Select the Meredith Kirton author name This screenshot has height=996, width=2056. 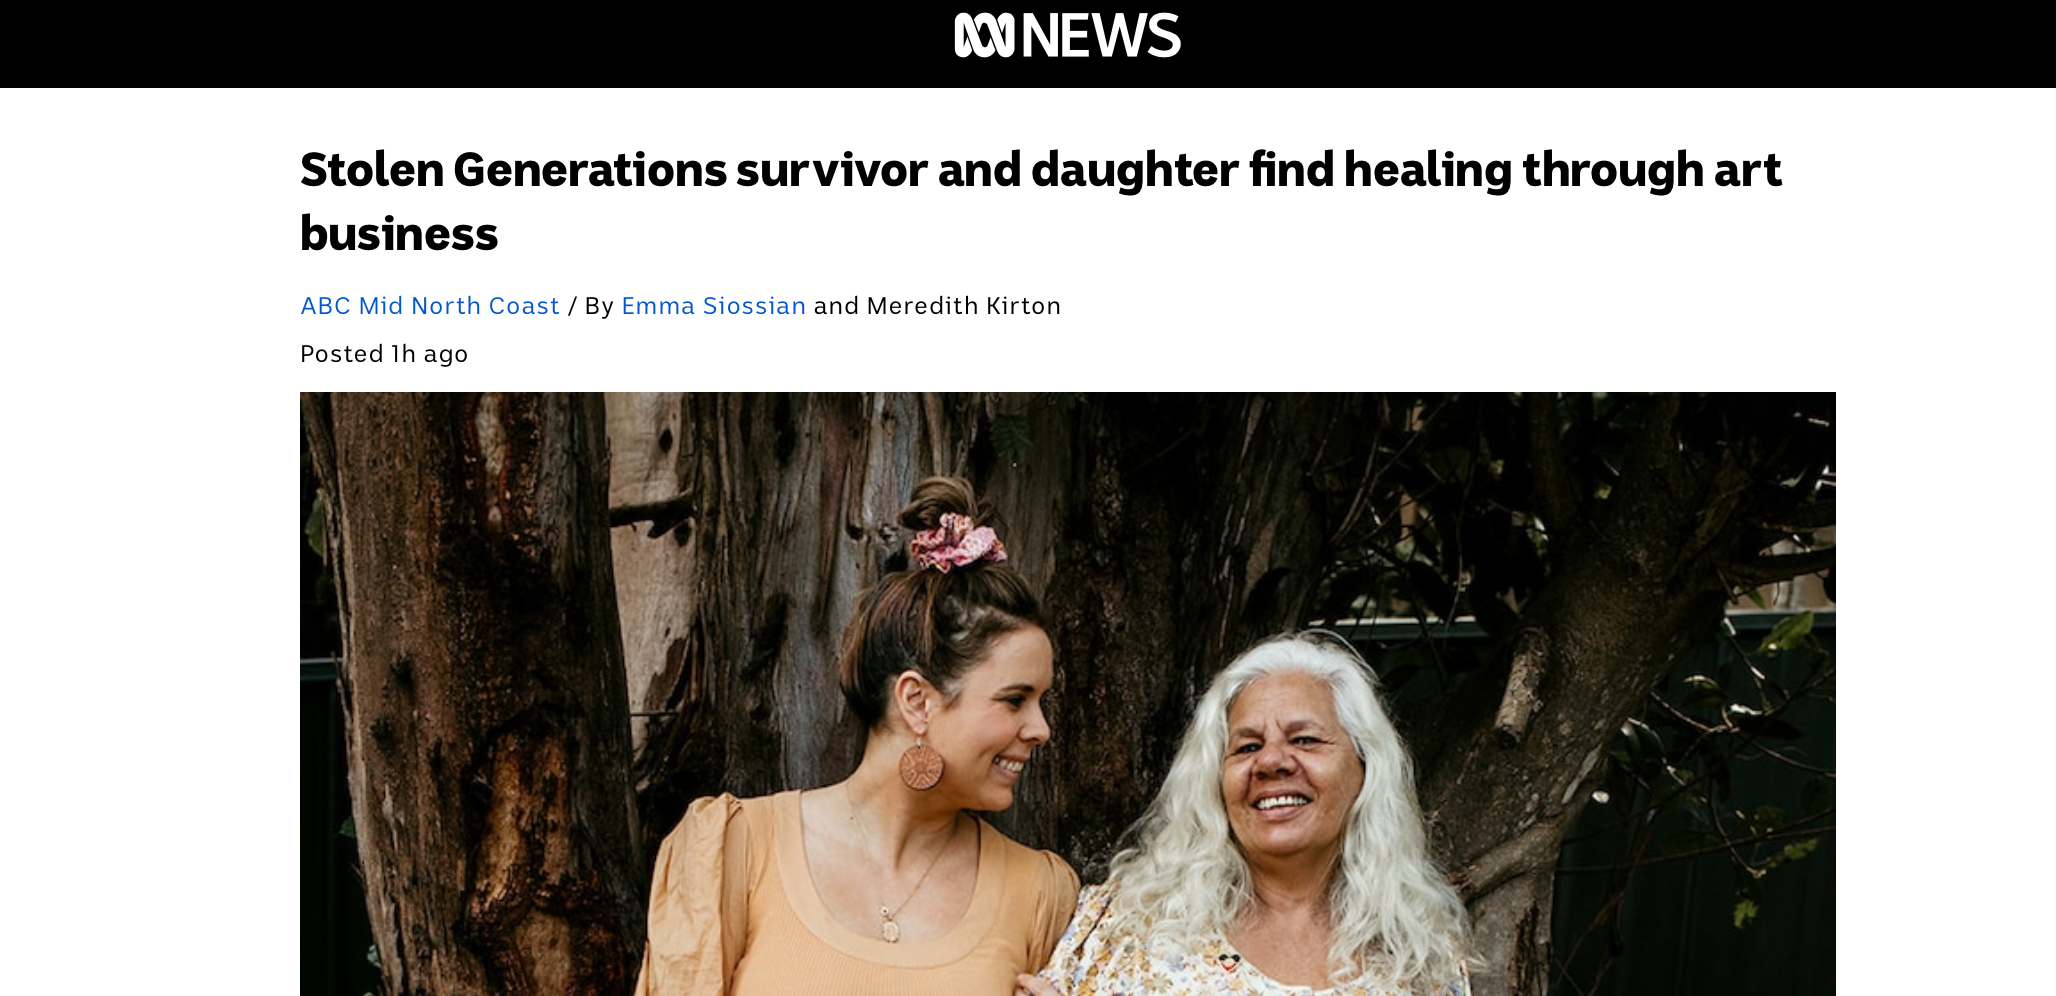(x=964, y=306)
